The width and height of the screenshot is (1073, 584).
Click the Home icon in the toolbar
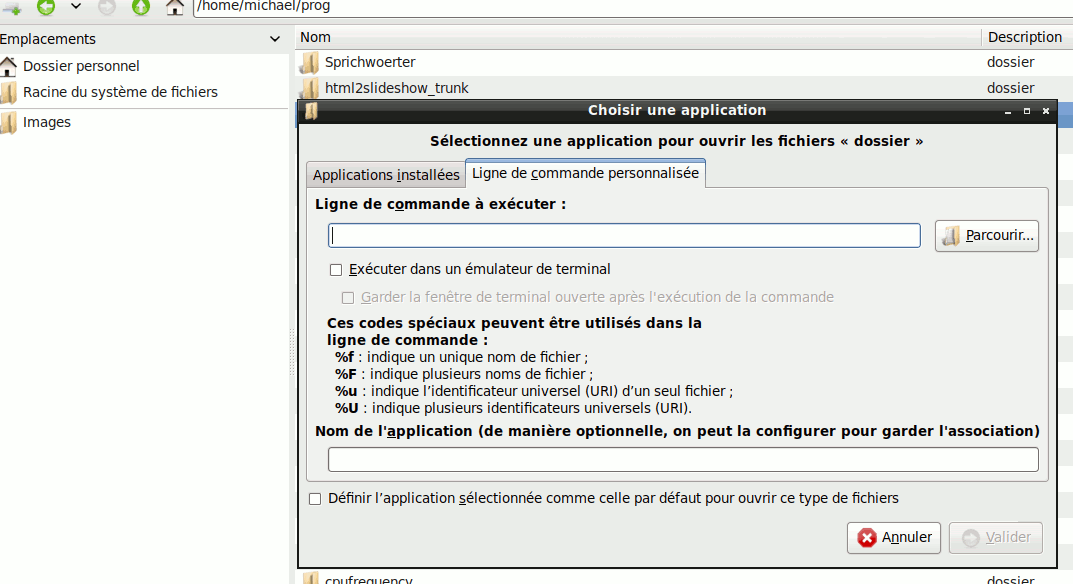pyautogui.click(x=175, y=7)
